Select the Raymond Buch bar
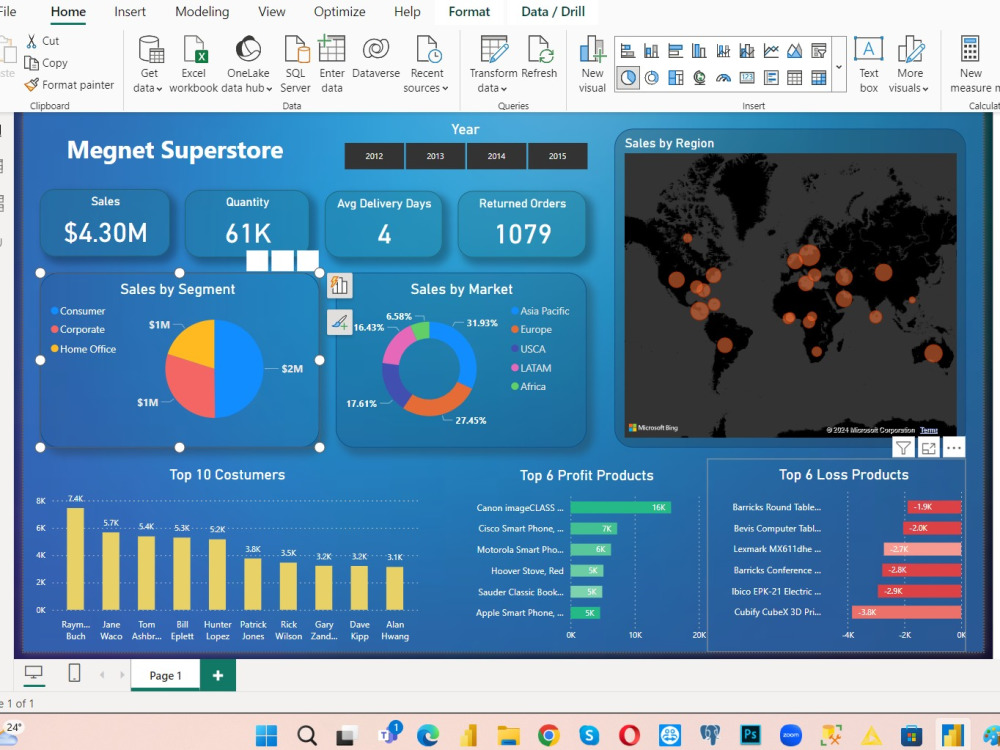This screenshot has width=1000, height=750. [75, 559]
